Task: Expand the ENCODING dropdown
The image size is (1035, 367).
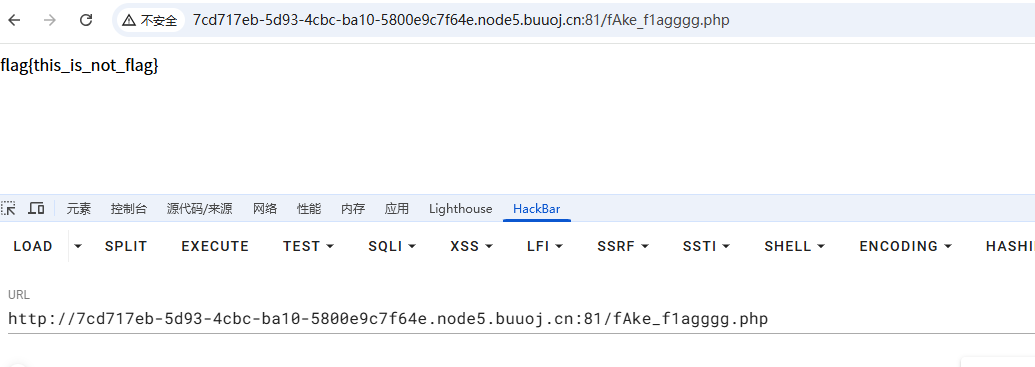Action: coord(905,246)
